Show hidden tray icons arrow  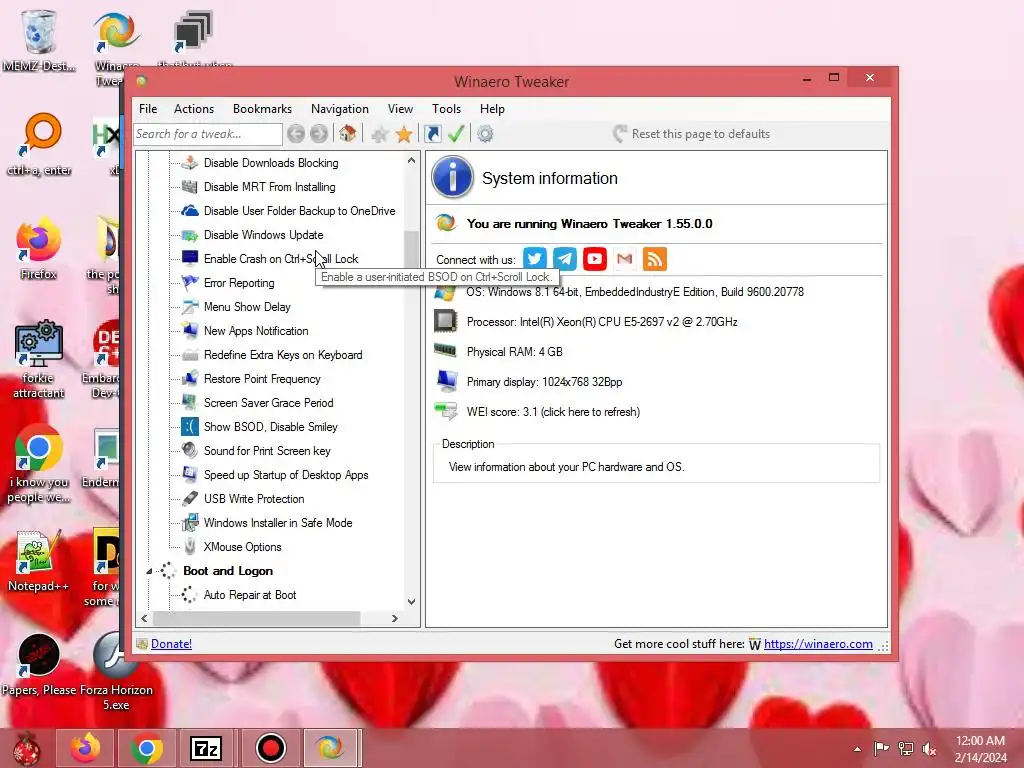click(x=857, y=749)
